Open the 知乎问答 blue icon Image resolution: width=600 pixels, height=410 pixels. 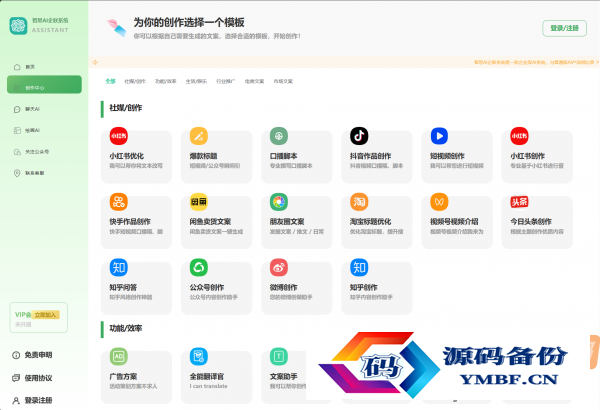(x=119, y=267)
